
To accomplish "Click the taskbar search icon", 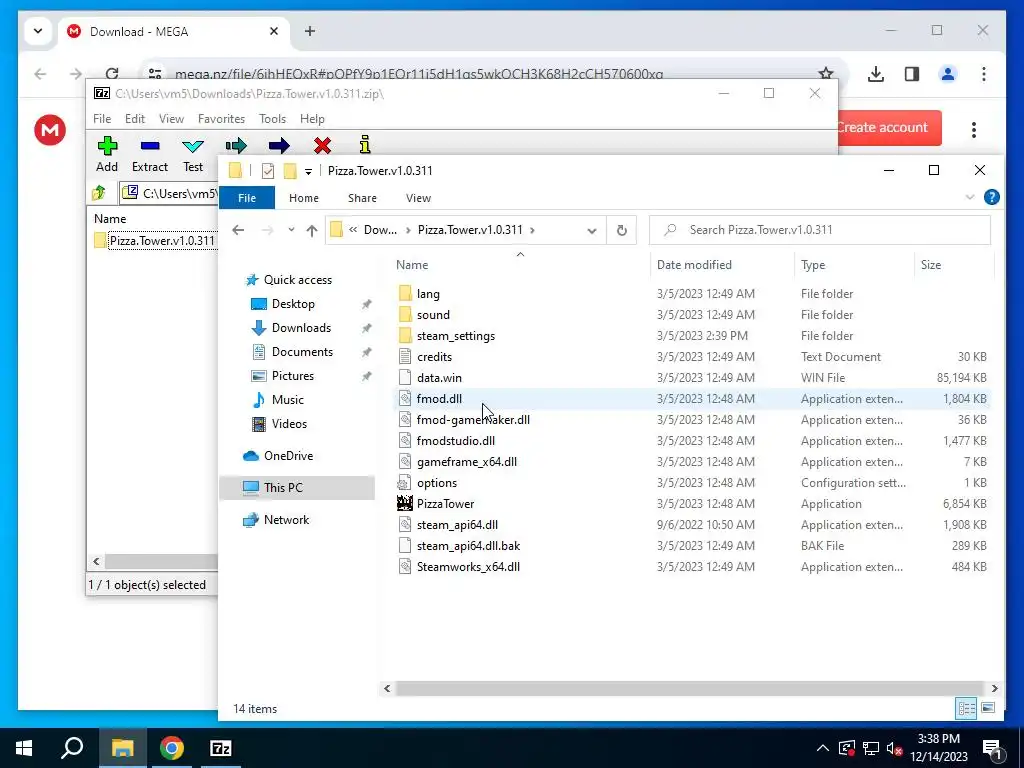I will [72, 748].
